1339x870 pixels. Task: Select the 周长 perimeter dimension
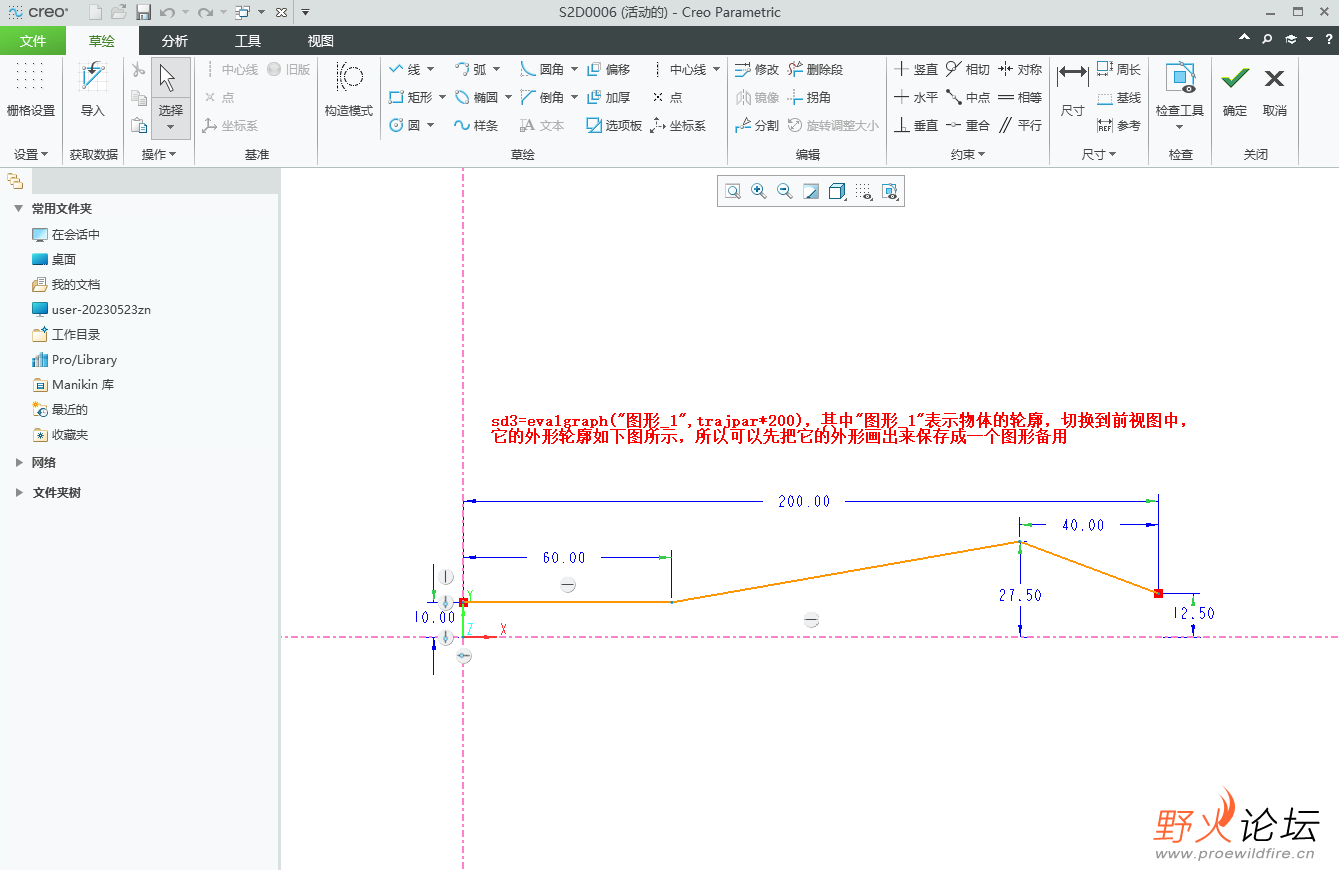point(1119,69)
